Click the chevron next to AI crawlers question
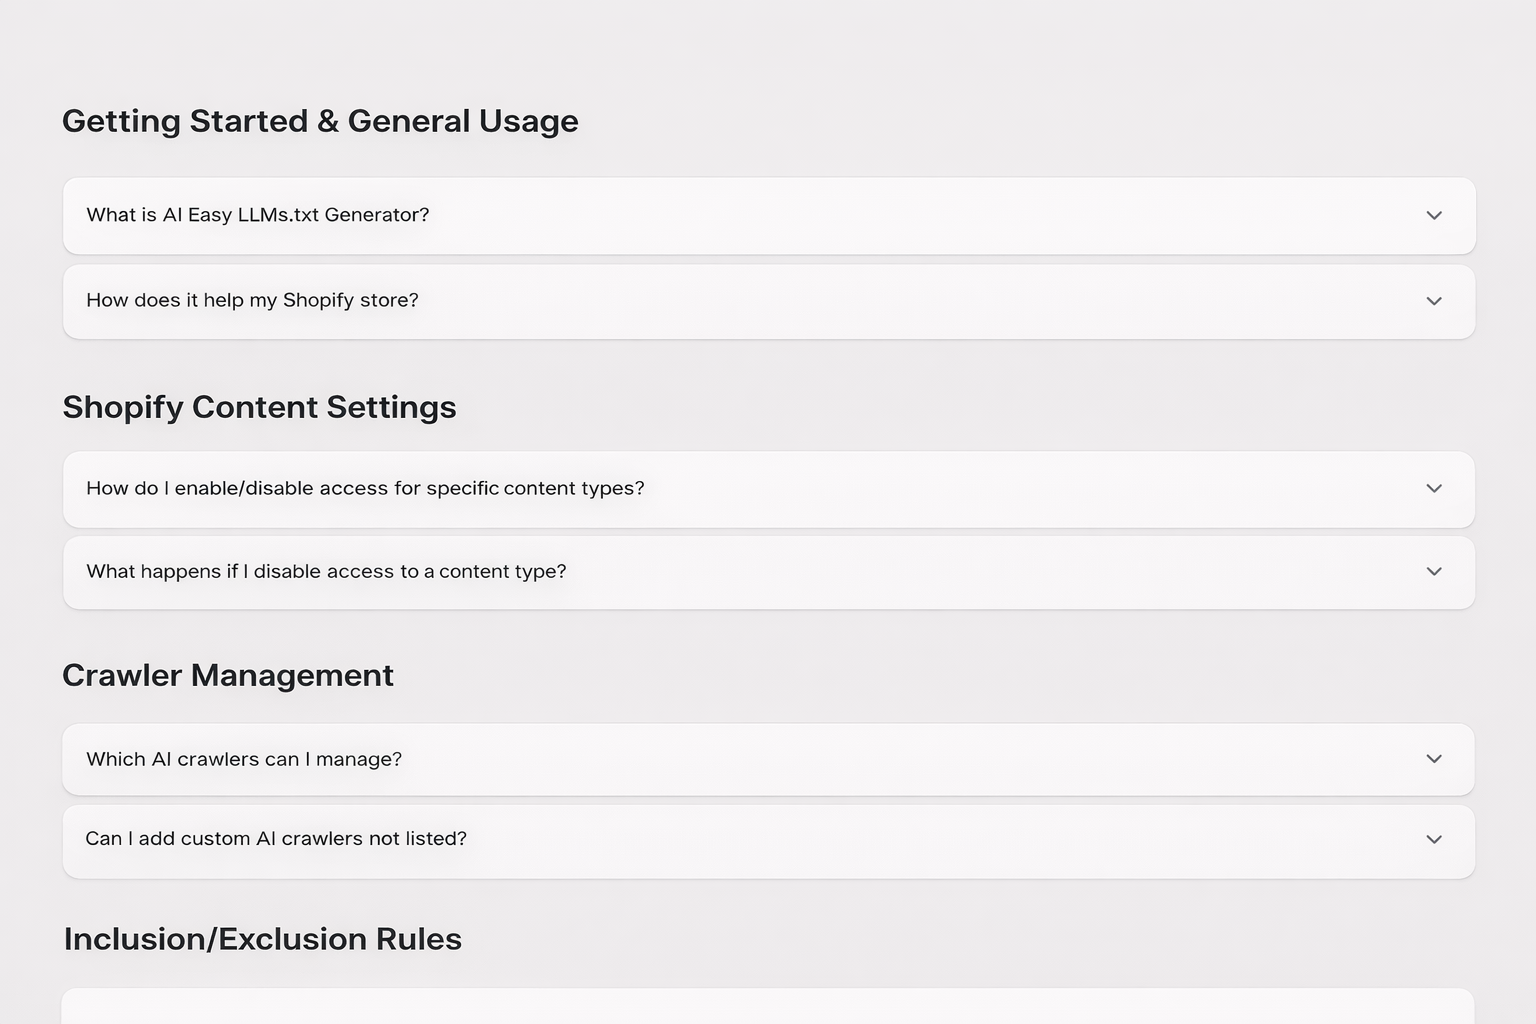Viewport: 1536px width, 1024px height. (x=1434, y=758)
